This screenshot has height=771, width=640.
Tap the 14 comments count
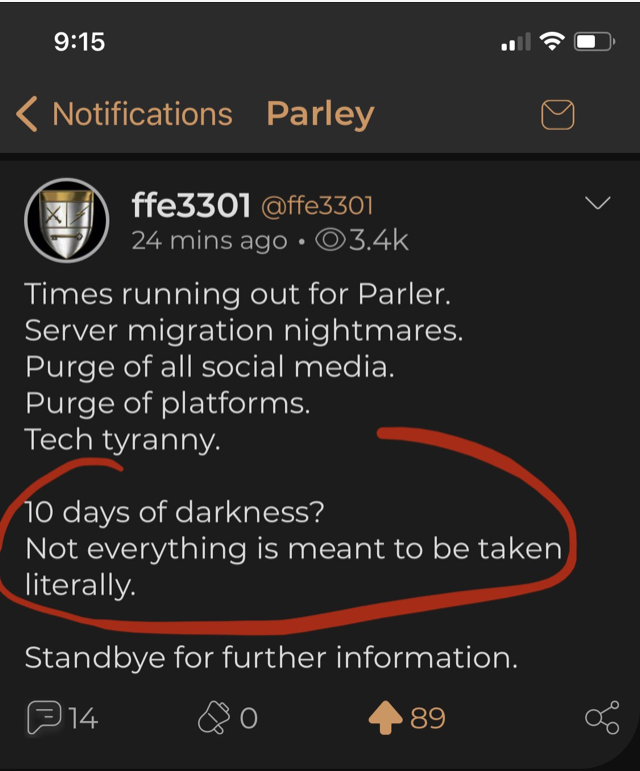(x=83, y=718)
